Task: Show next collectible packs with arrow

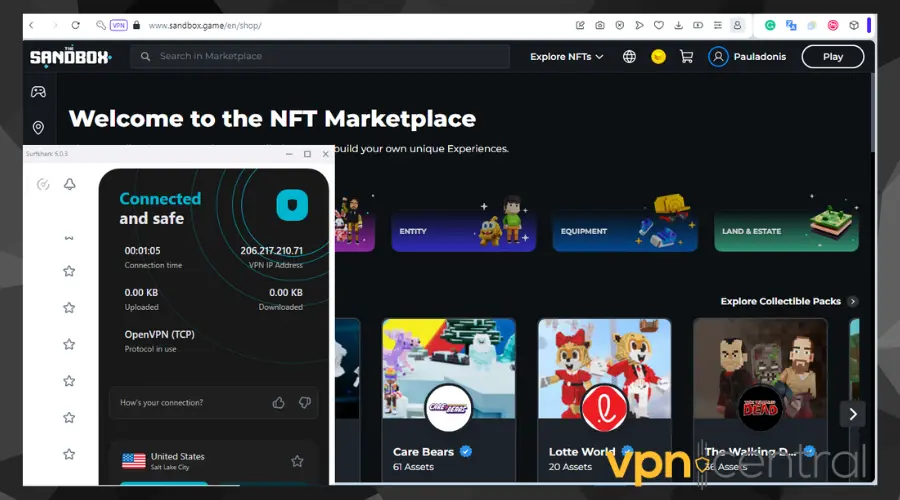Action: point(853,414)
